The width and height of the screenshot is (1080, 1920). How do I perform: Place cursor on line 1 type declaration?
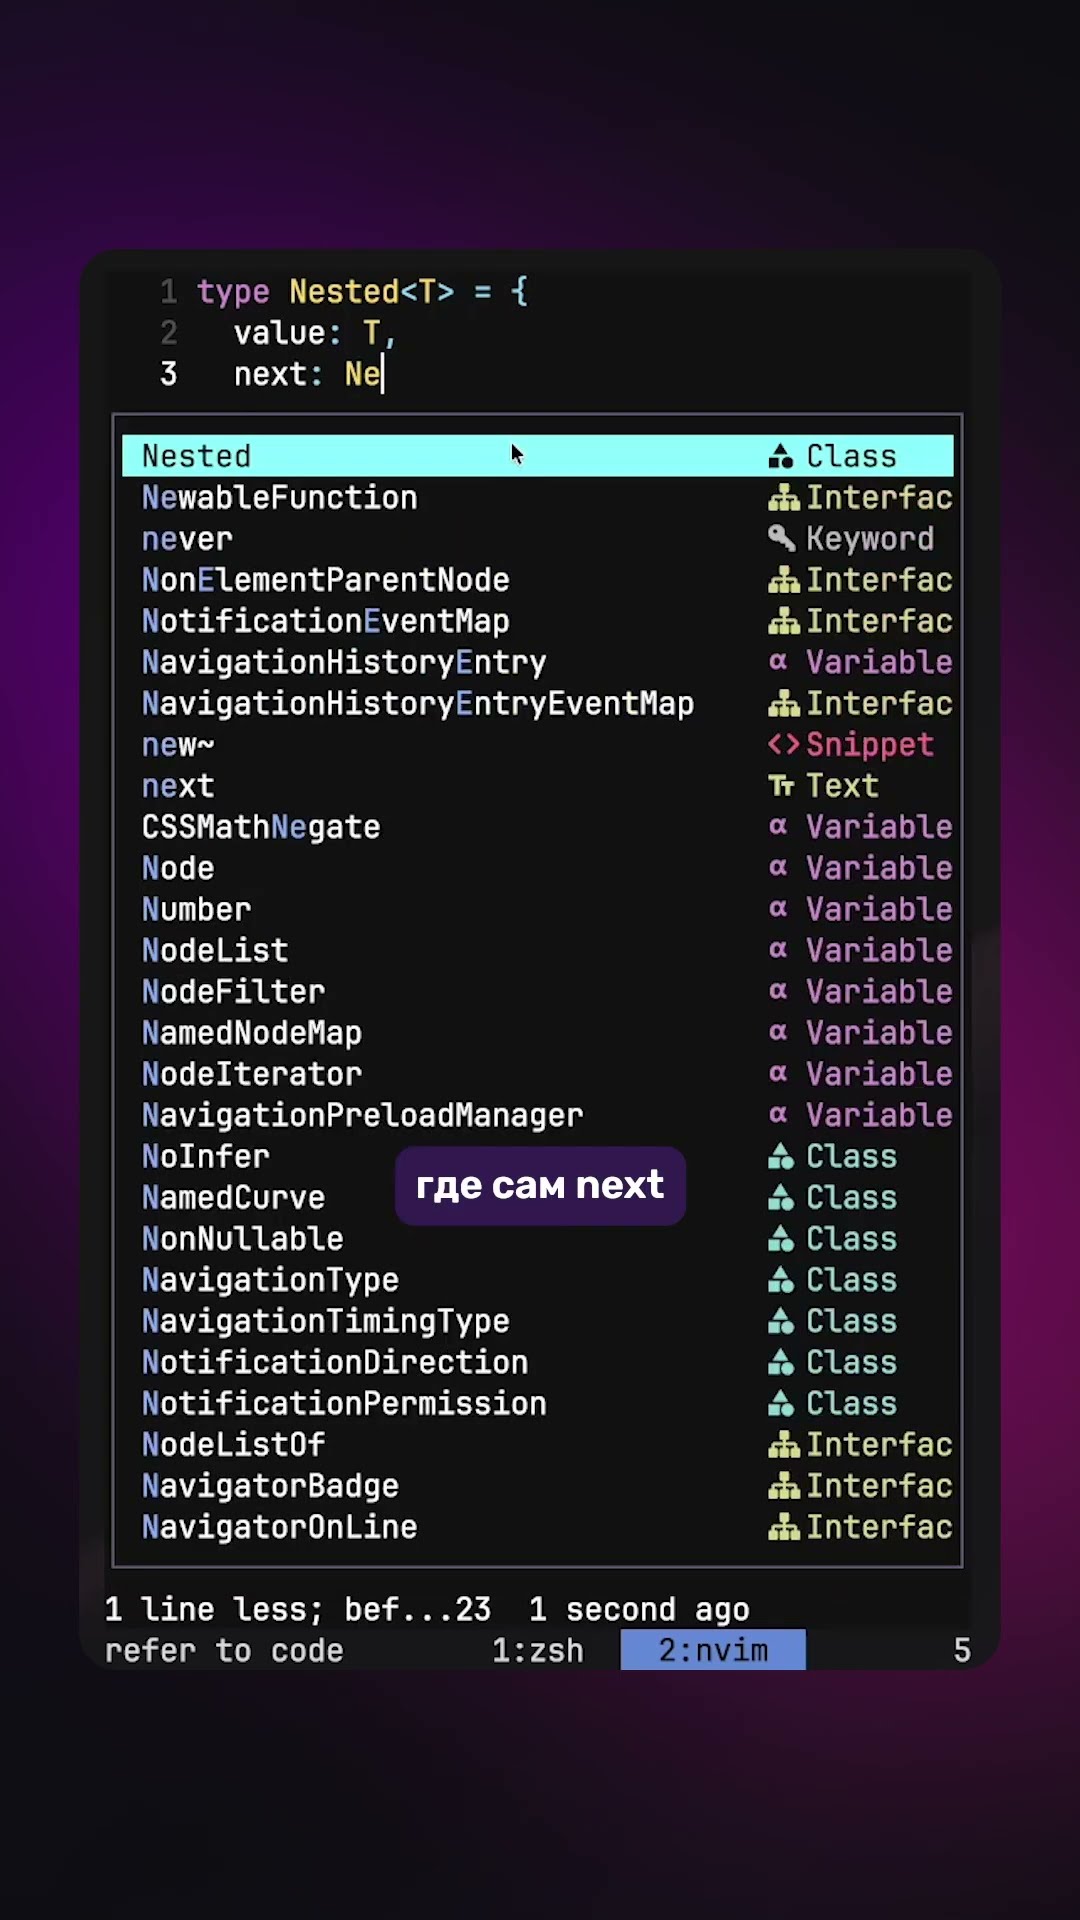pos(362,292)
